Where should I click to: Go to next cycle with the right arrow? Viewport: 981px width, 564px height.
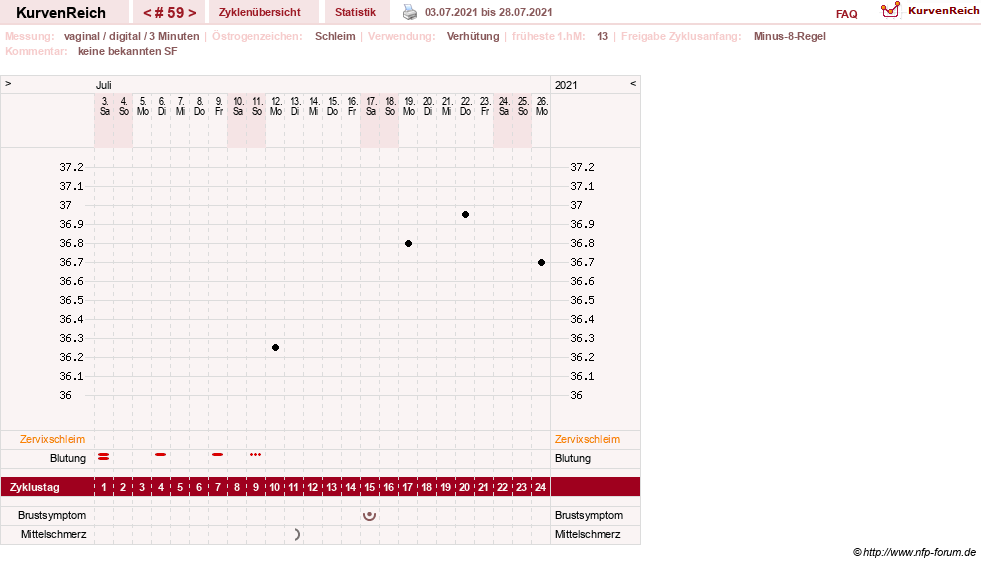pos(192,13)
